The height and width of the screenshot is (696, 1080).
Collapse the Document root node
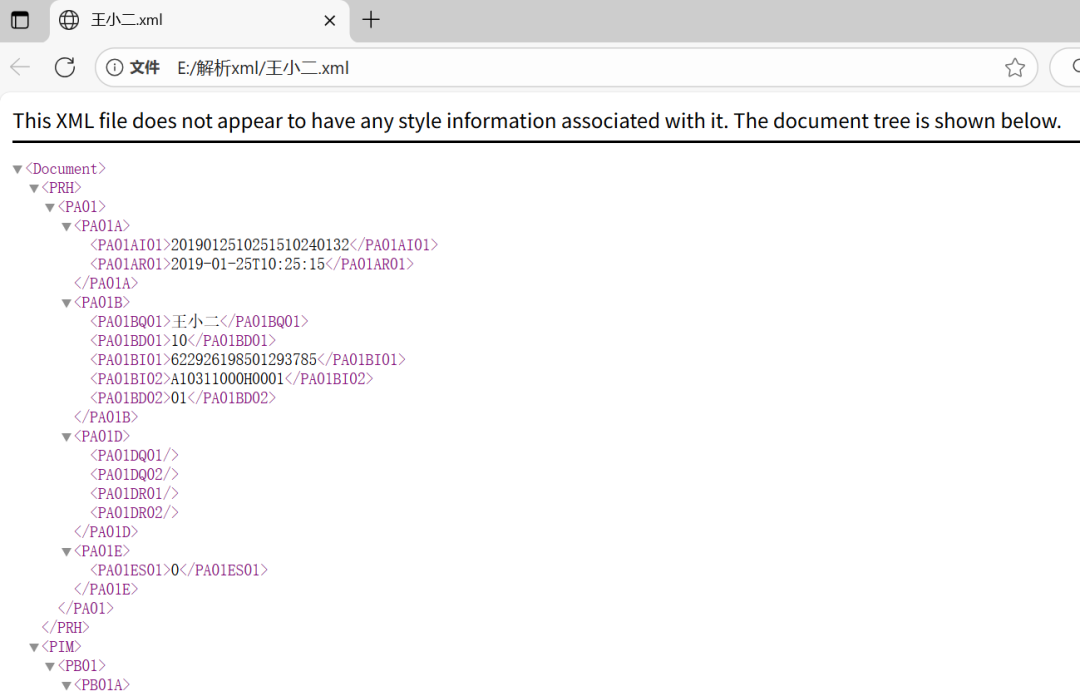pos(17,170)
